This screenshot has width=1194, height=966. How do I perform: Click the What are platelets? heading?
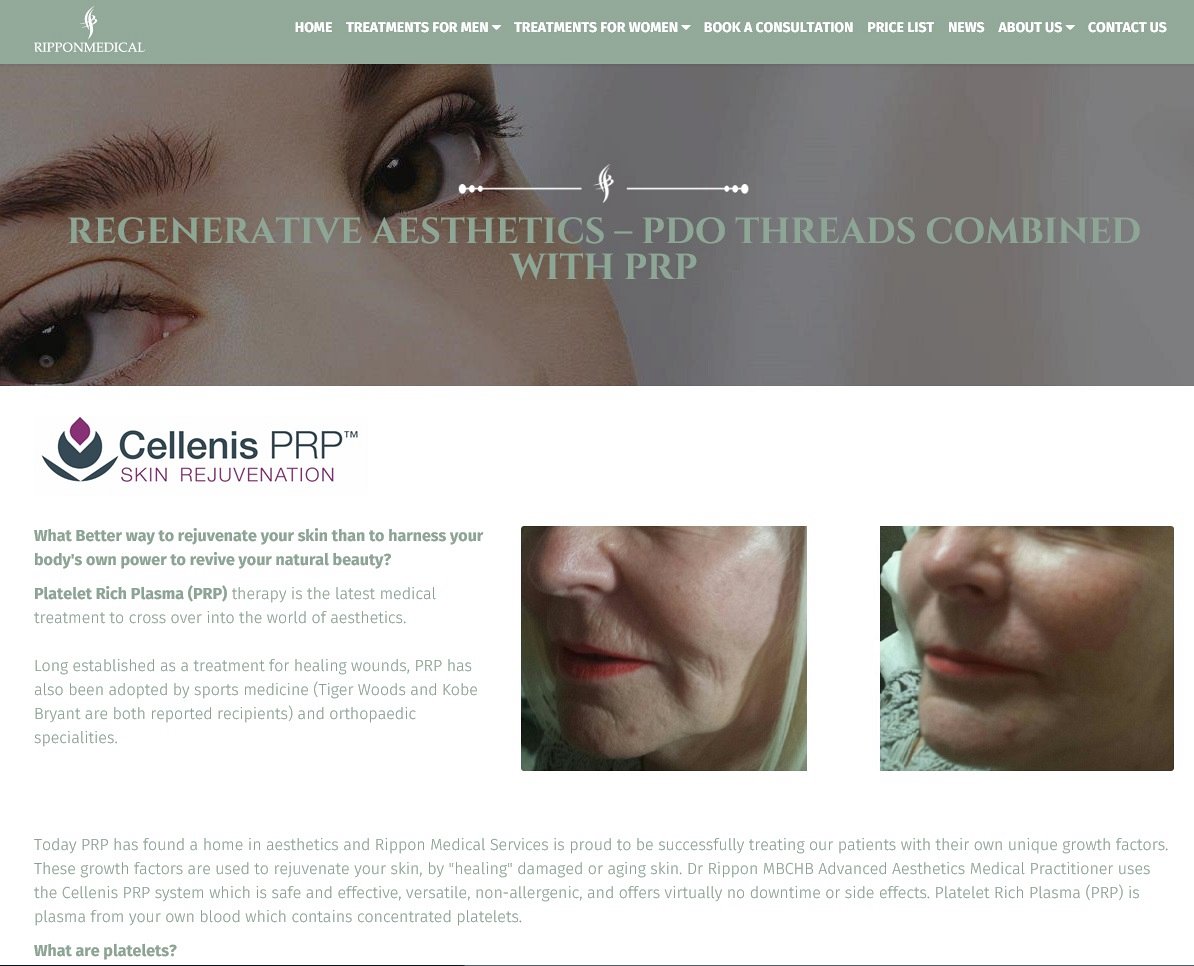tap(105, 950)
